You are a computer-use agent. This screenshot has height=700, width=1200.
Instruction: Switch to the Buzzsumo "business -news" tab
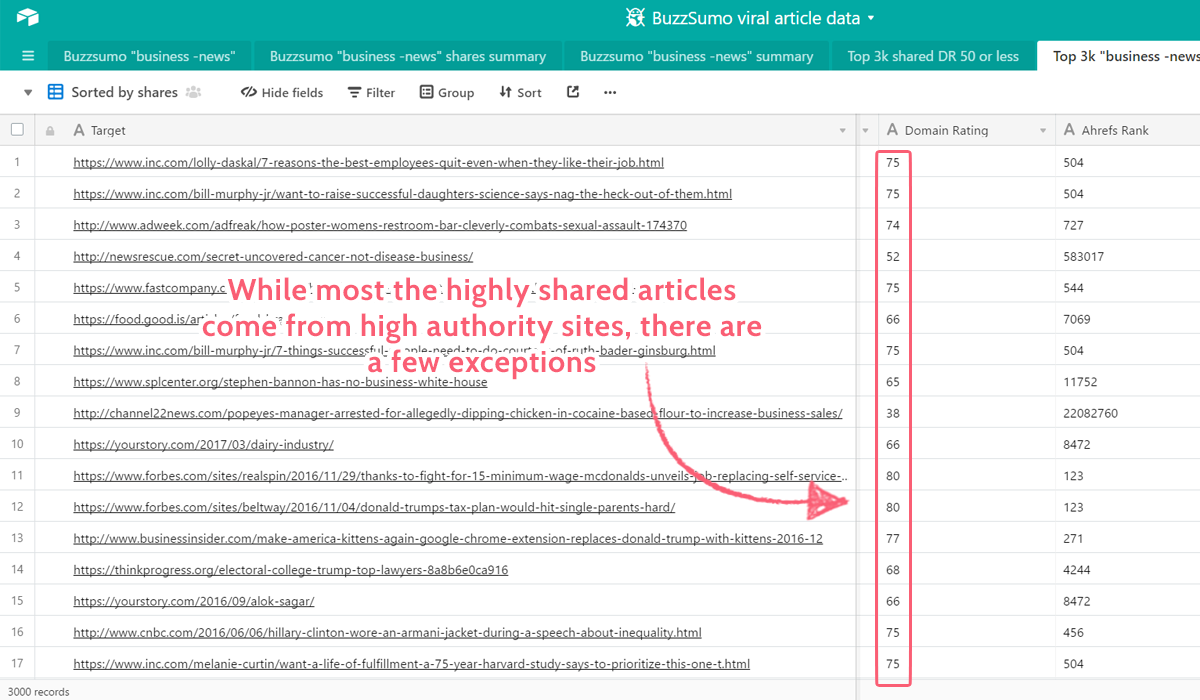coord(149,56)
